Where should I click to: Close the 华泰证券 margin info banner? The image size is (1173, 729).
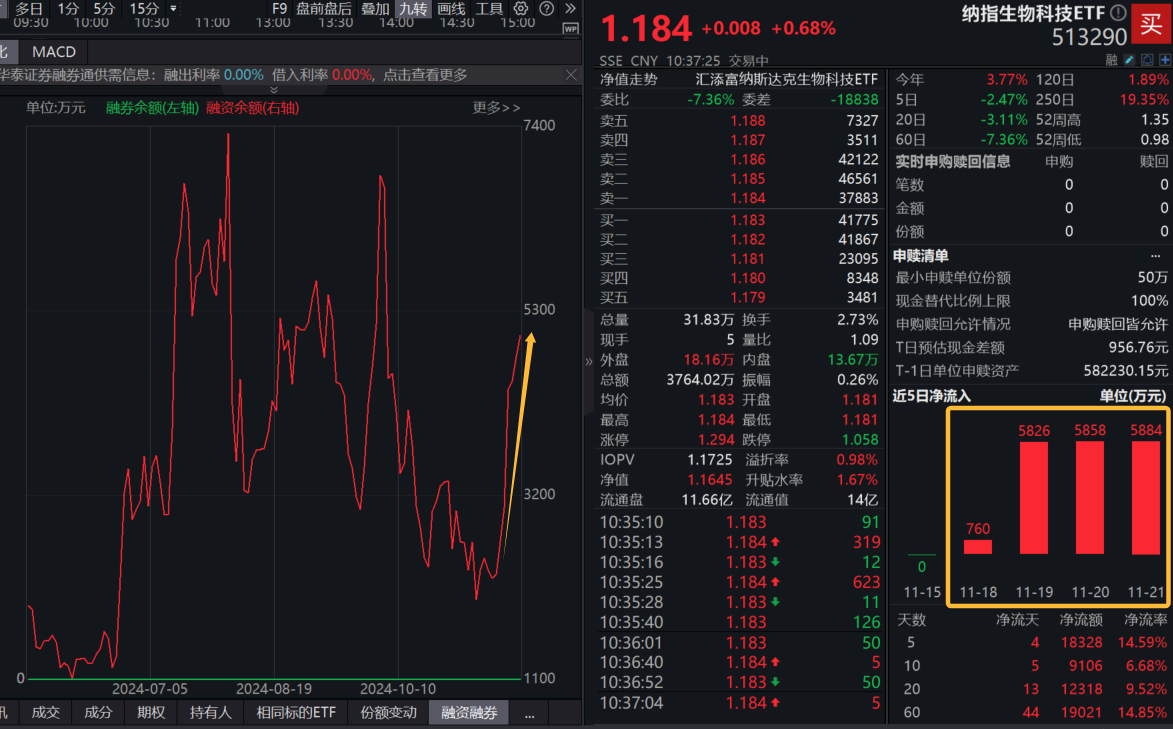(571, 75)
